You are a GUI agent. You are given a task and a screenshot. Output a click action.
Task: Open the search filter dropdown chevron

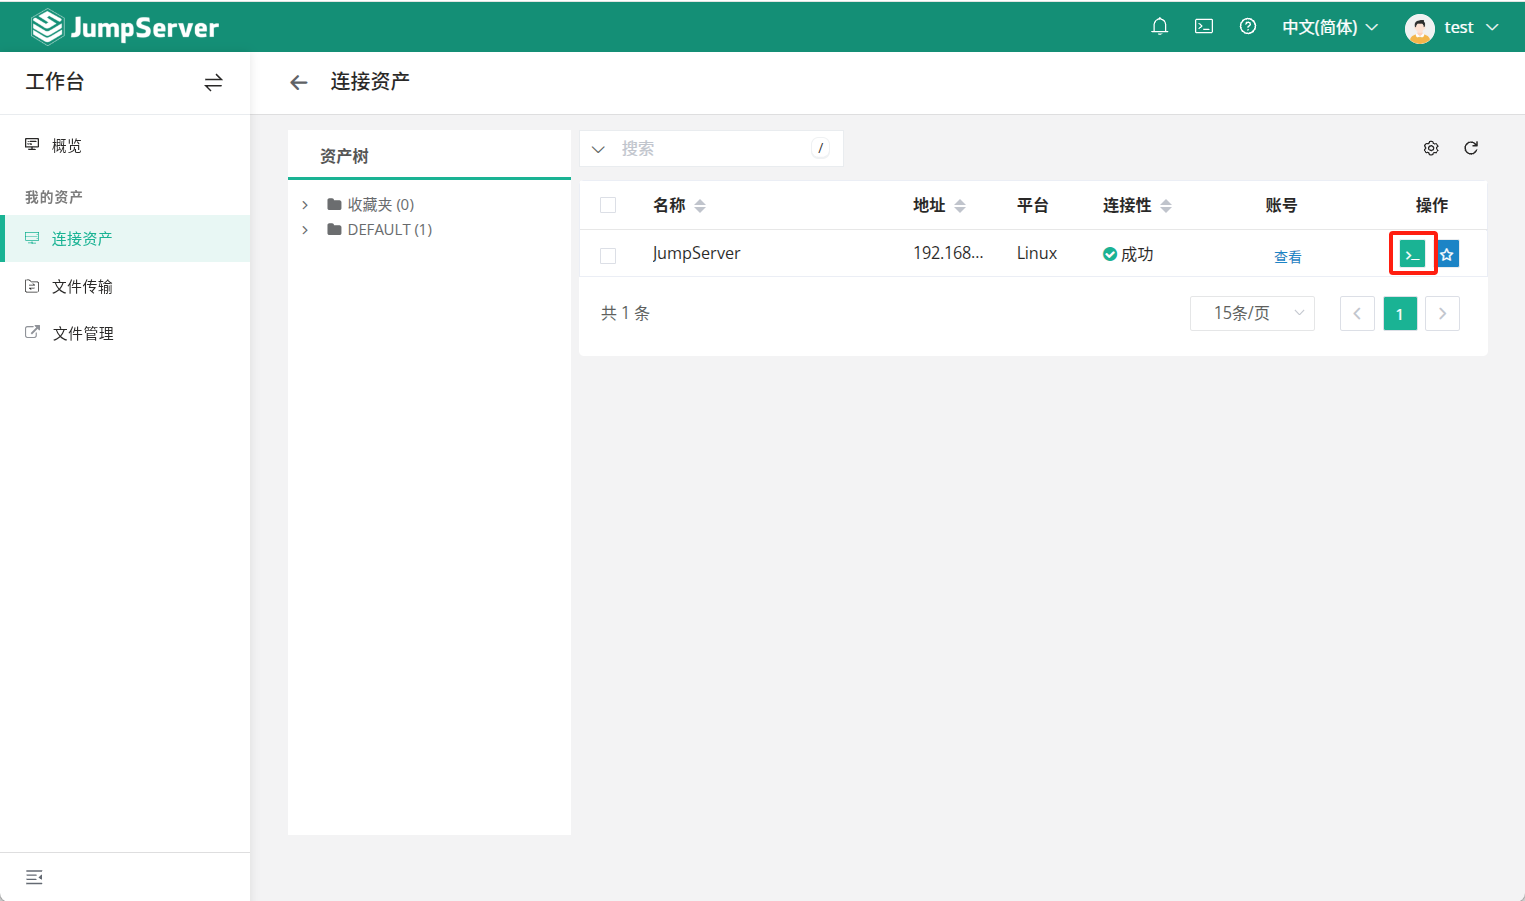(598, 149)
